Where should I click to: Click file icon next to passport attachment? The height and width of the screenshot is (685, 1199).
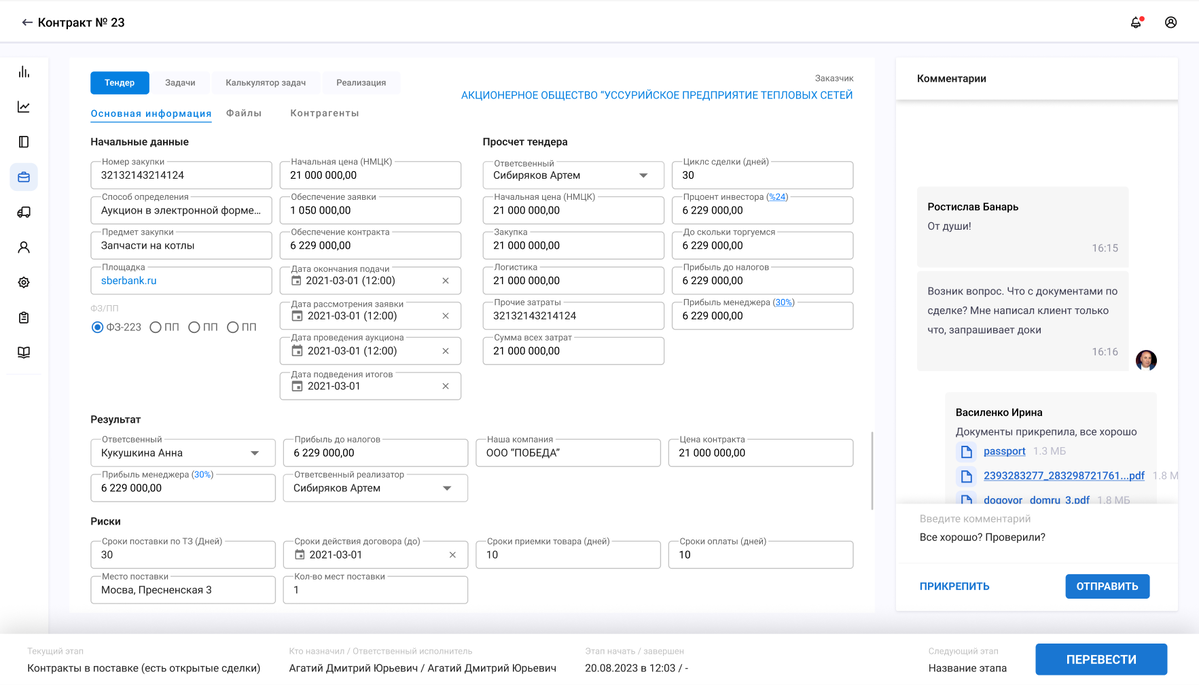coord(967,452)
